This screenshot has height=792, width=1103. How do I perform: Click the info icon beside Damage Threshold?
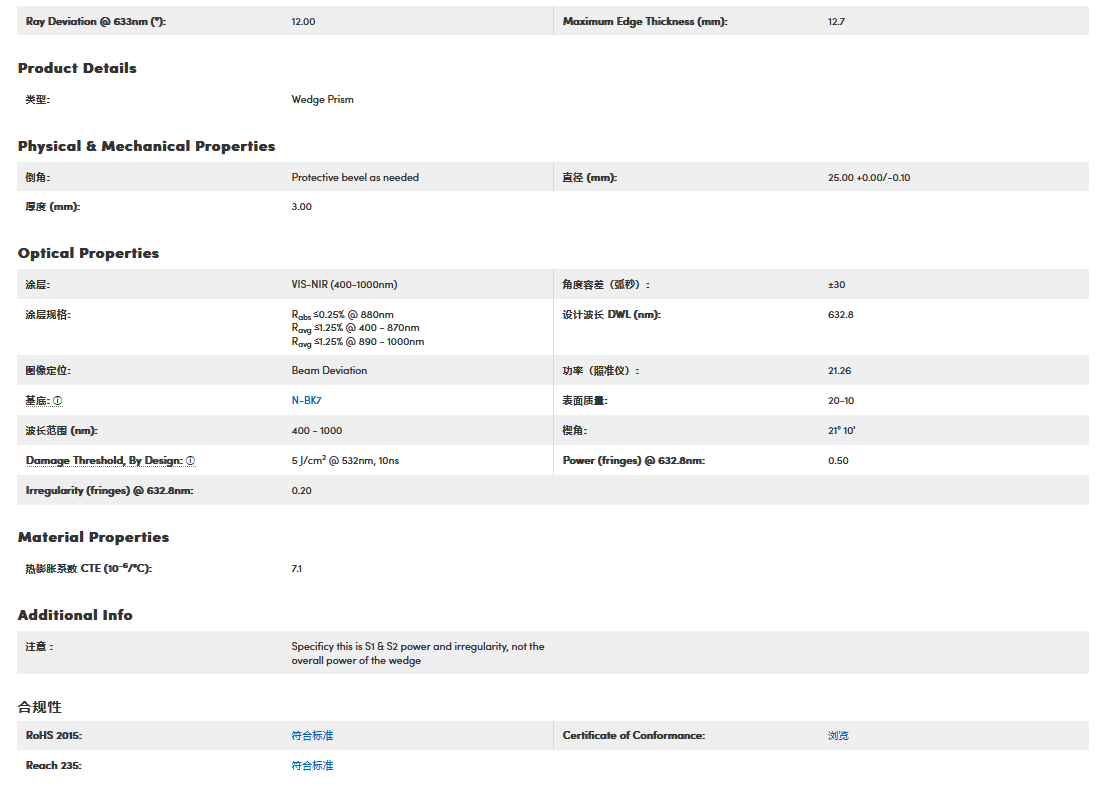pos(190,461)
